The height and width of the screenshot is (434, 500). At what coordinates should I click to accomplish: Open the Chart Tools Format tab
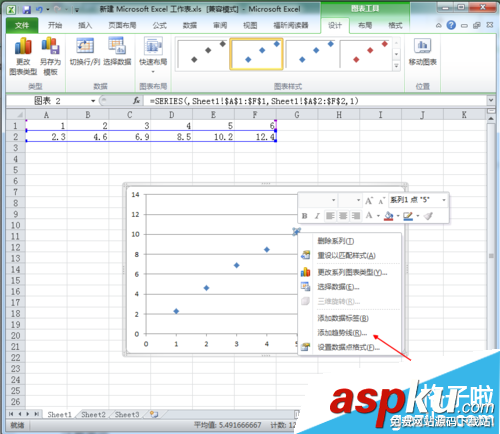395,25
